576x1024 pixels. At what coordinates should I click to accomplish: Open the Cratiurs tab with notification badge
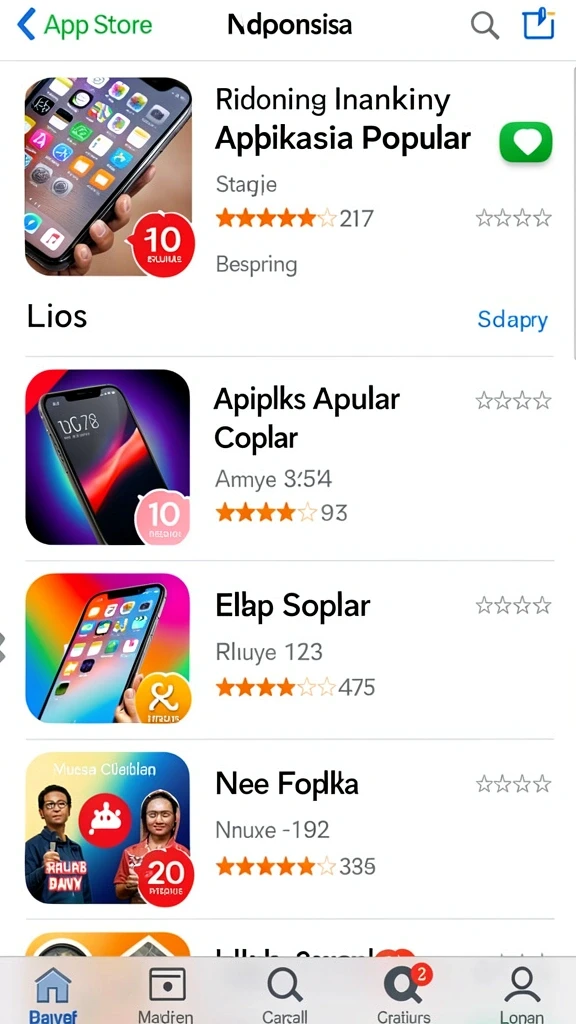coord(404,995)
